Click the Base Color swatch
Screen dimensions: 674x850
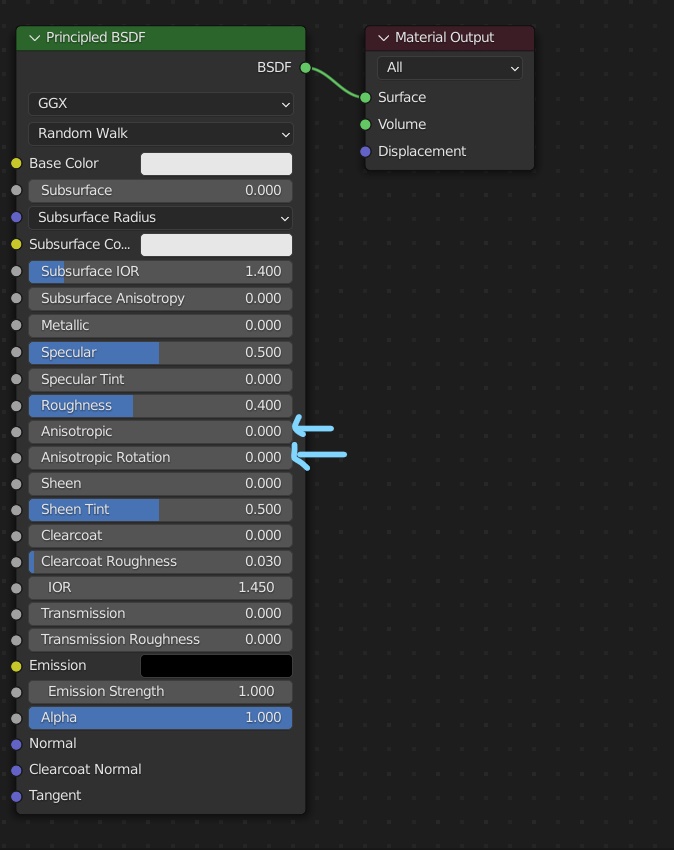pos(216,164)
